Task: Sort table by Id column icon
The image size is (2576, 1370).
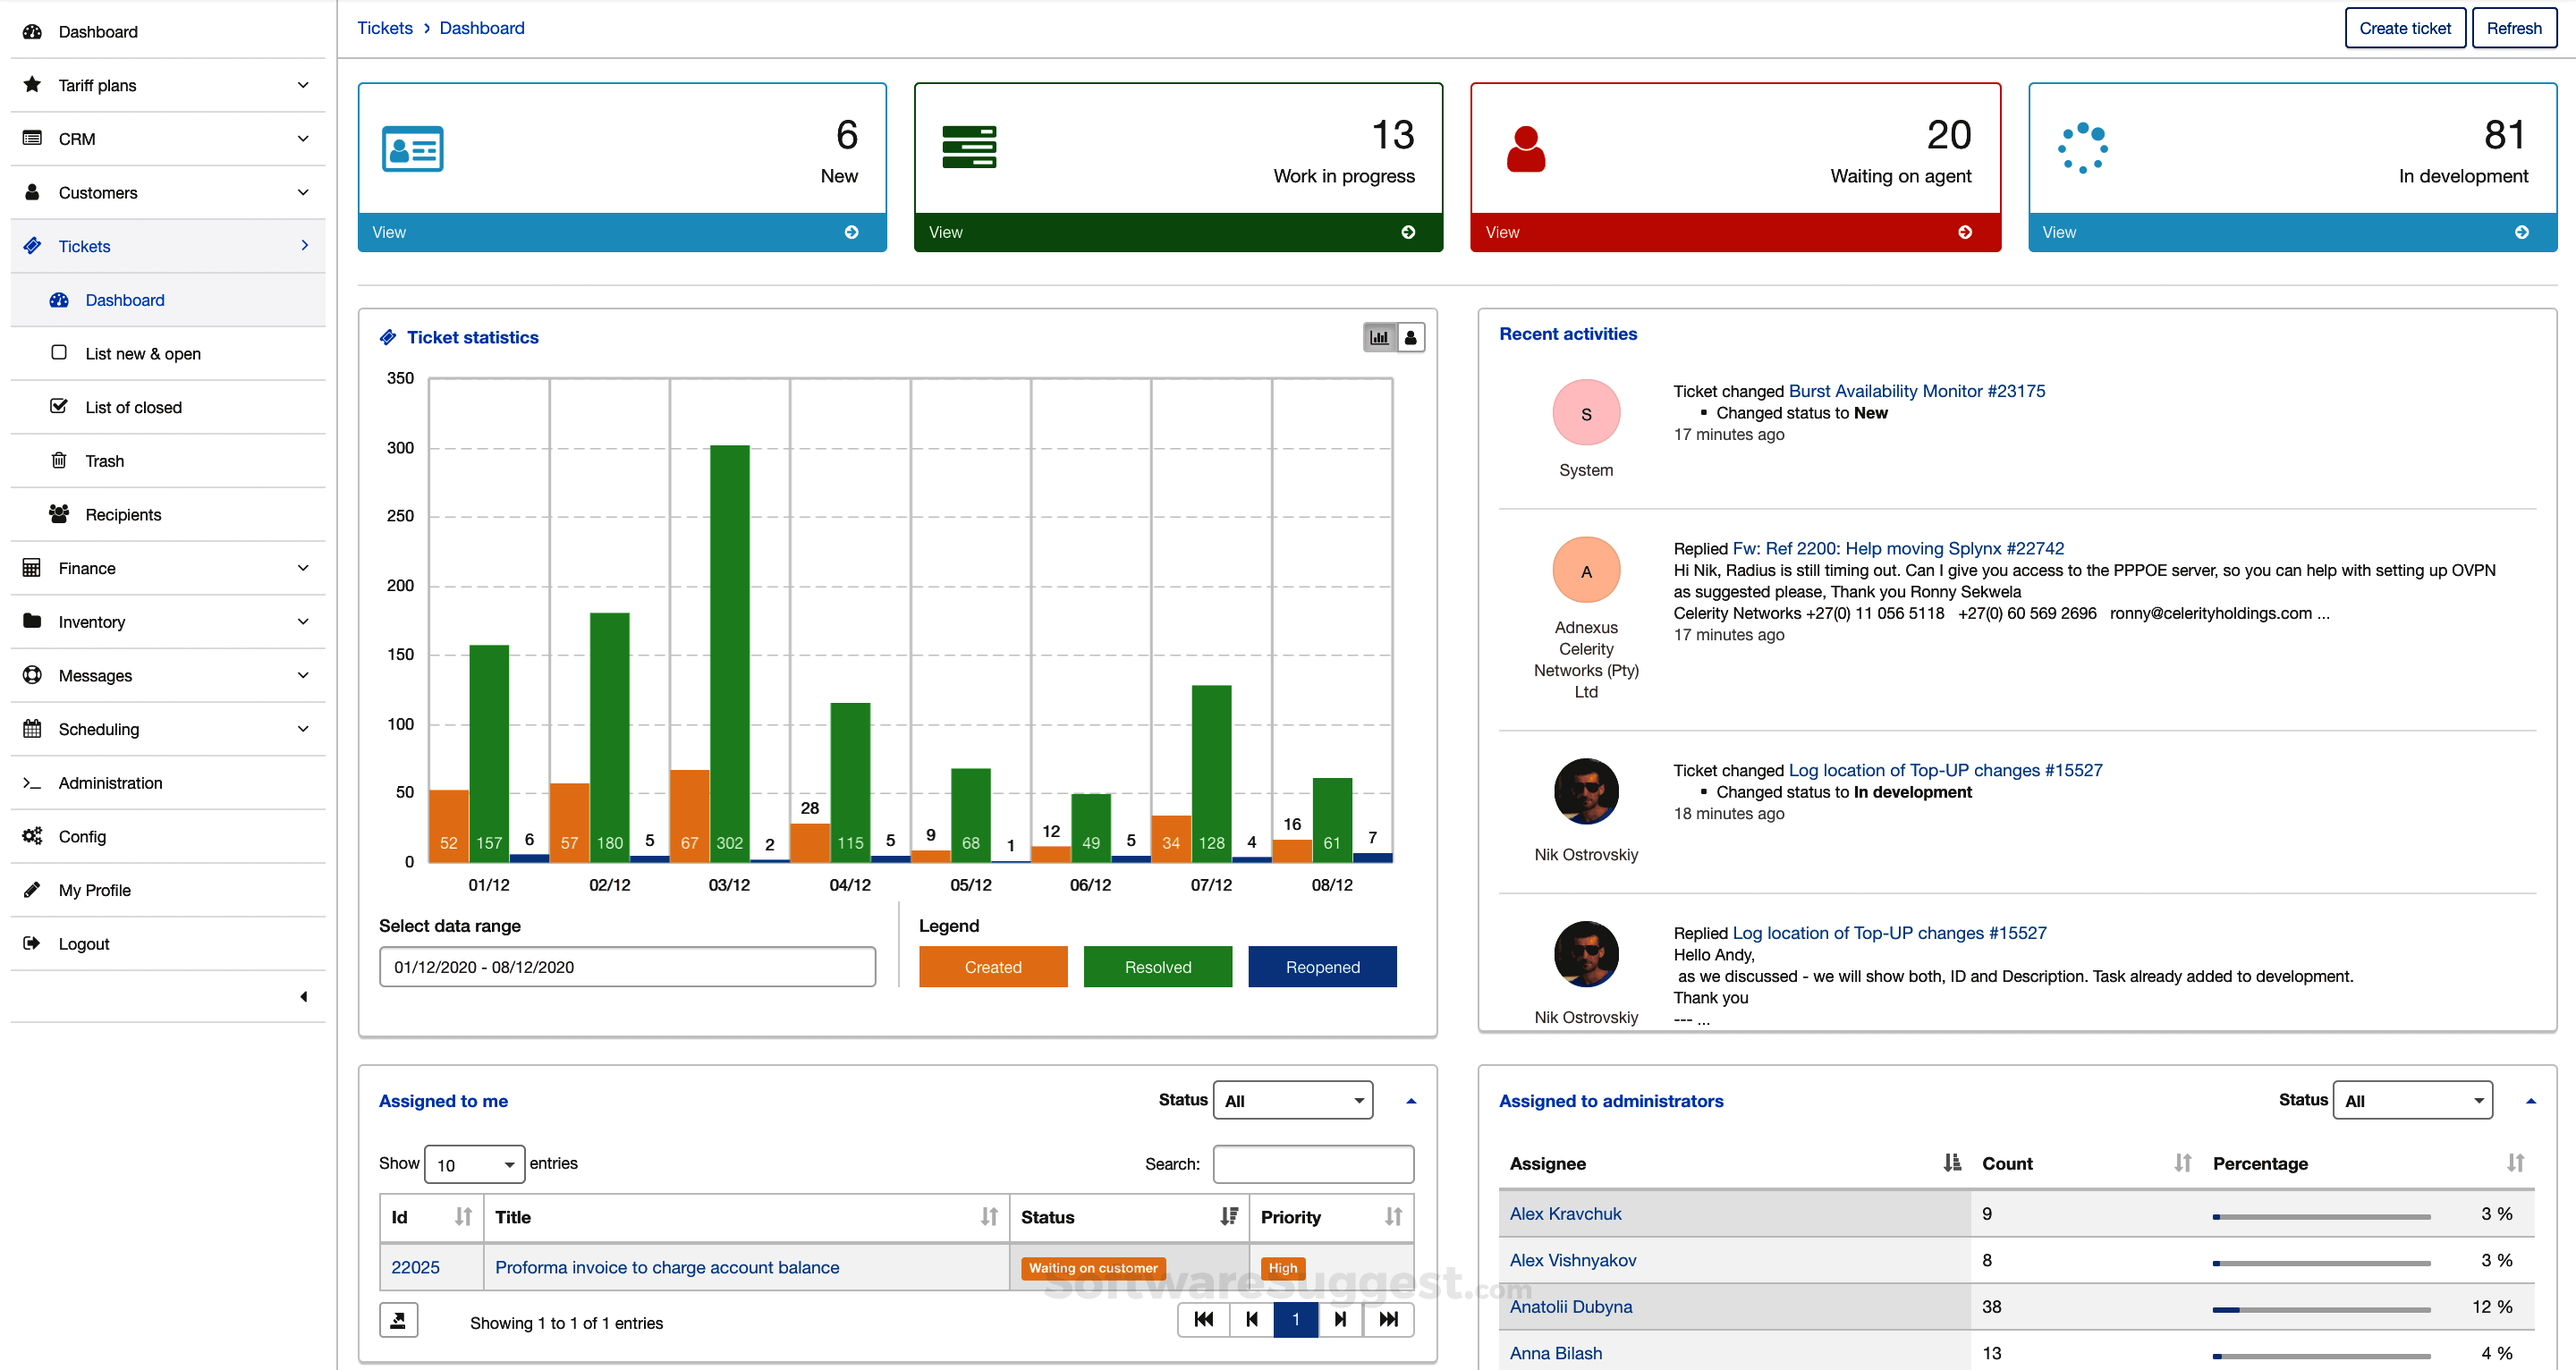Action: 463,1216
